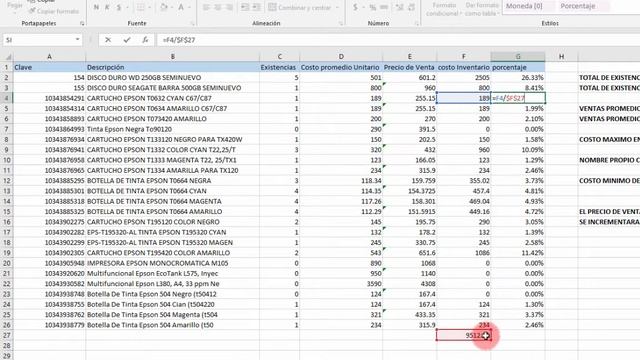Decrease indent button
This screenshot has width=640, height=360.
click(x=245, y=7)
